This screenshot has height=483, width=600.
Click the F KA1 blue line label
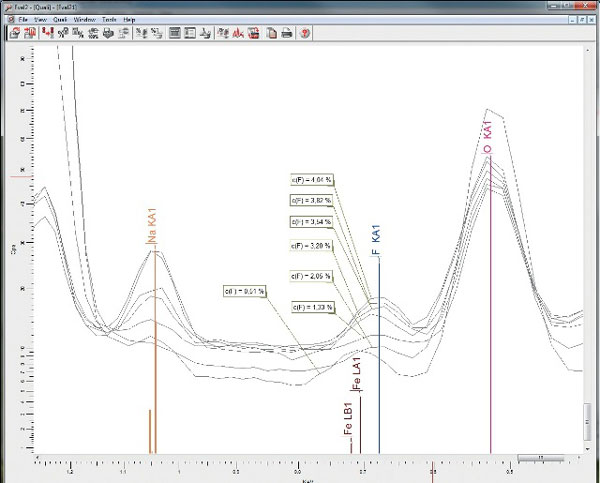point(377,241)
